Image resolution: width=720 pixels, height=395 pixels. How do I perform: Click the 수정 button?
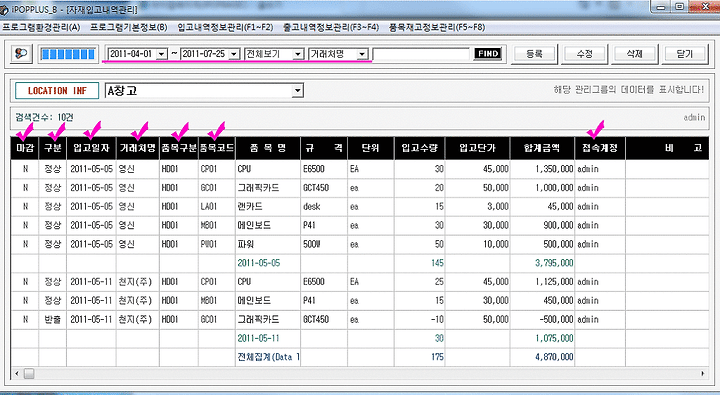(585, 54)
